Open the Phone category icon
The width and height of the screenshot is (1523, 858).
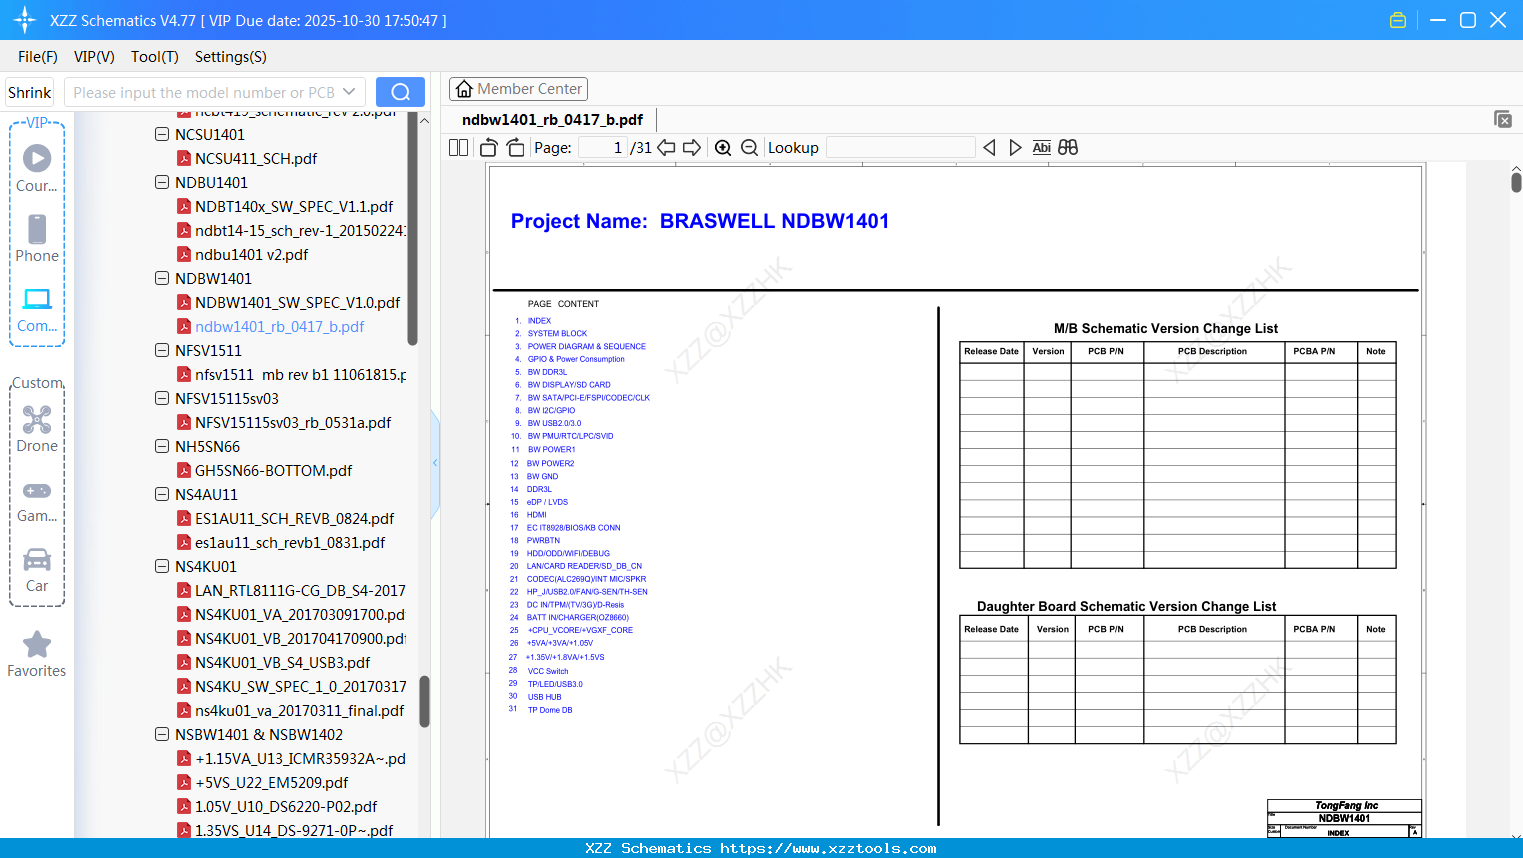(37, 238)
